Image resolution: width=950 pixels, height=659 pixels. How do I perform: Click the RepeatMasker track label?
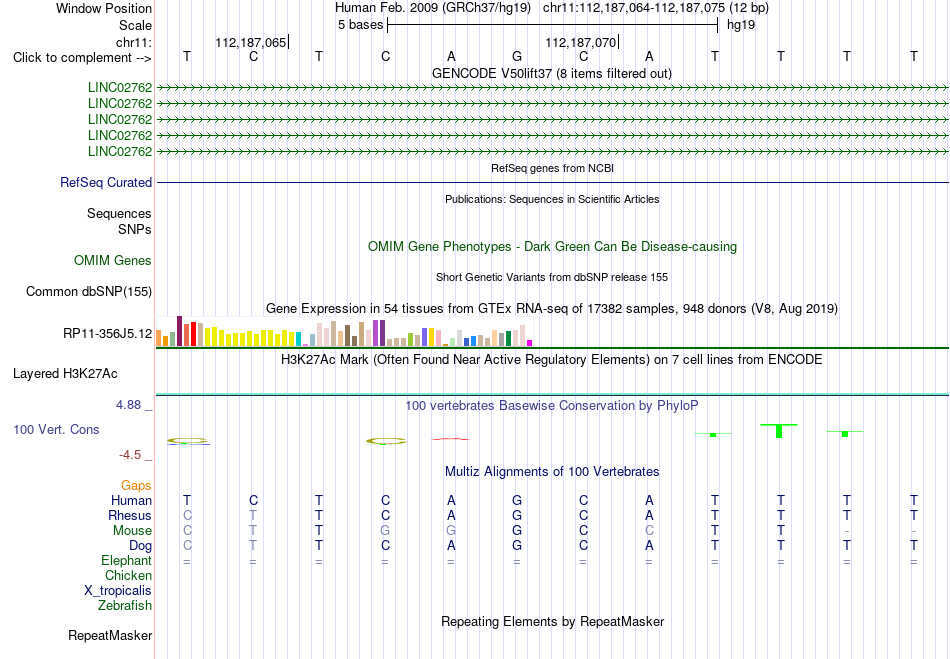tap(110, 635)
